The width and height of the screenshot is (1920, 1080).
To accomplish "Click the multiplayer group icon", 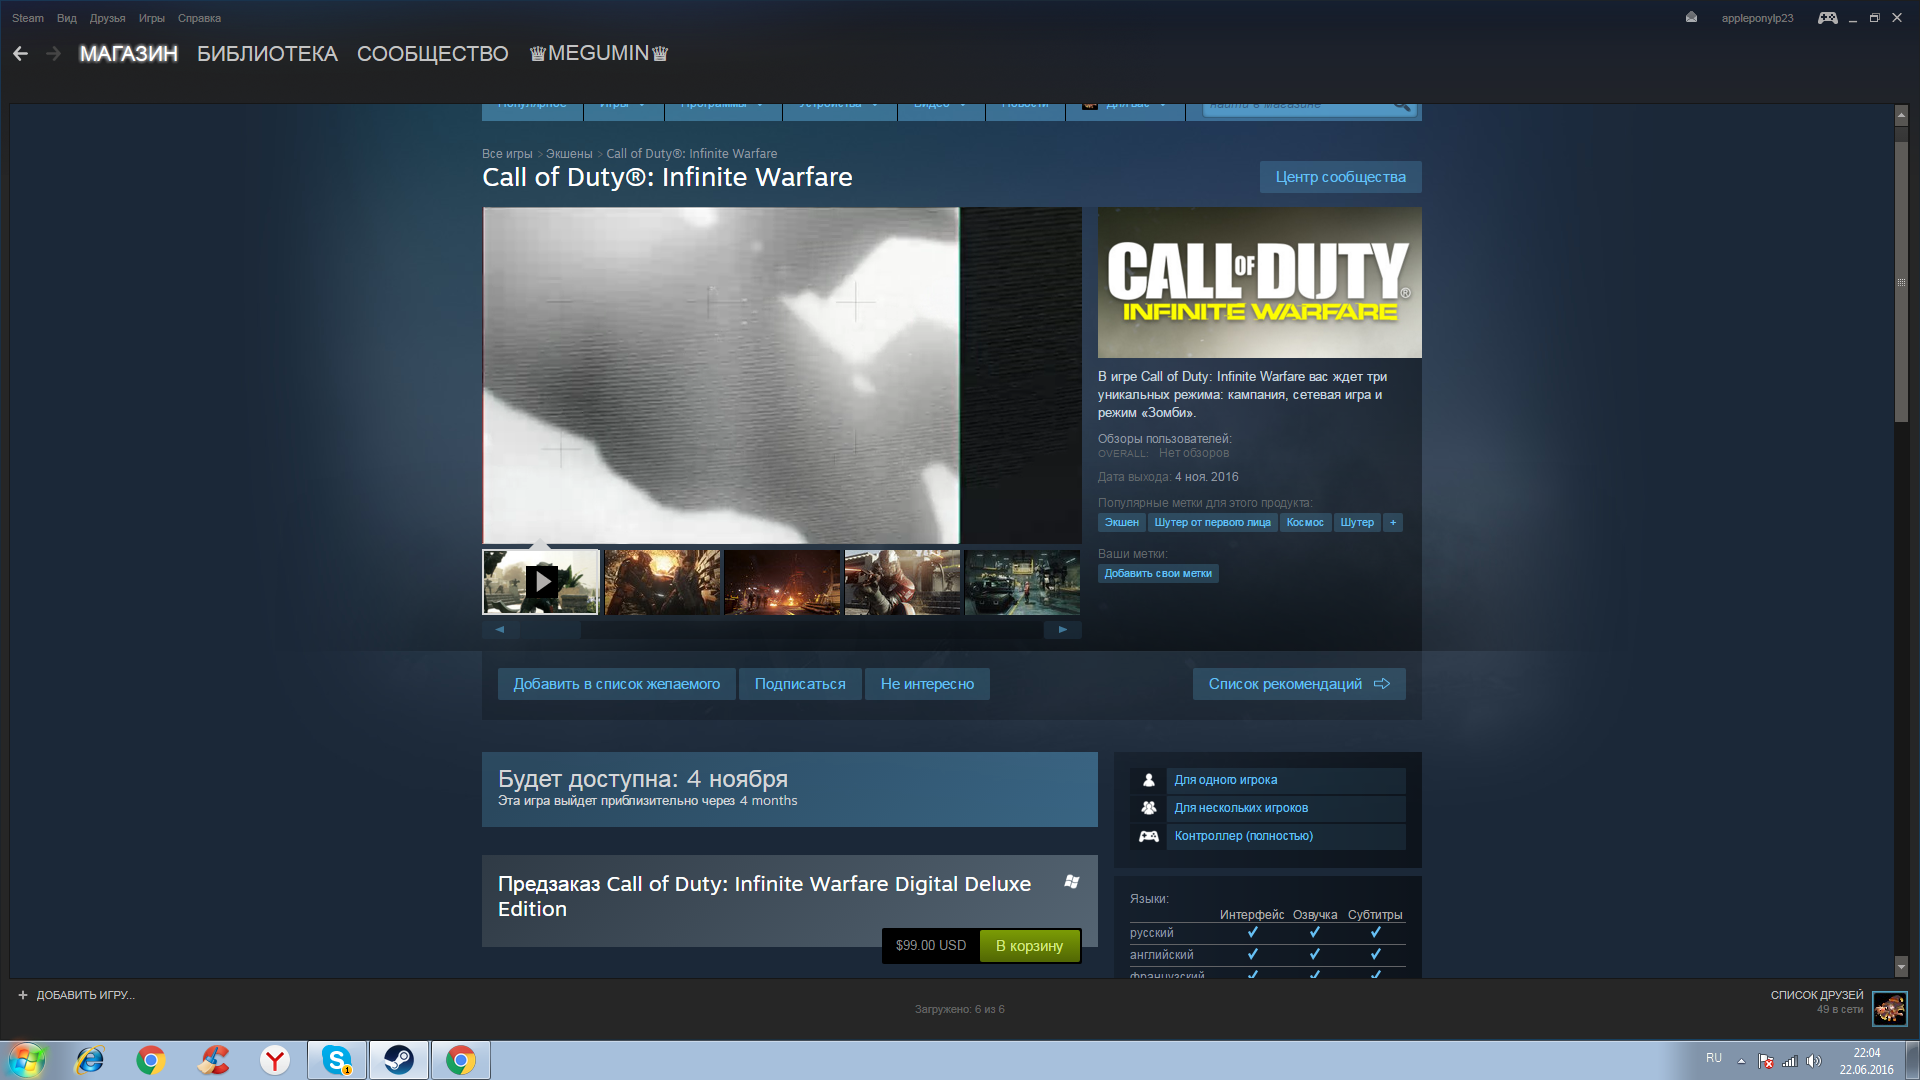I will pyautogui.click(x=1149, y=808).
